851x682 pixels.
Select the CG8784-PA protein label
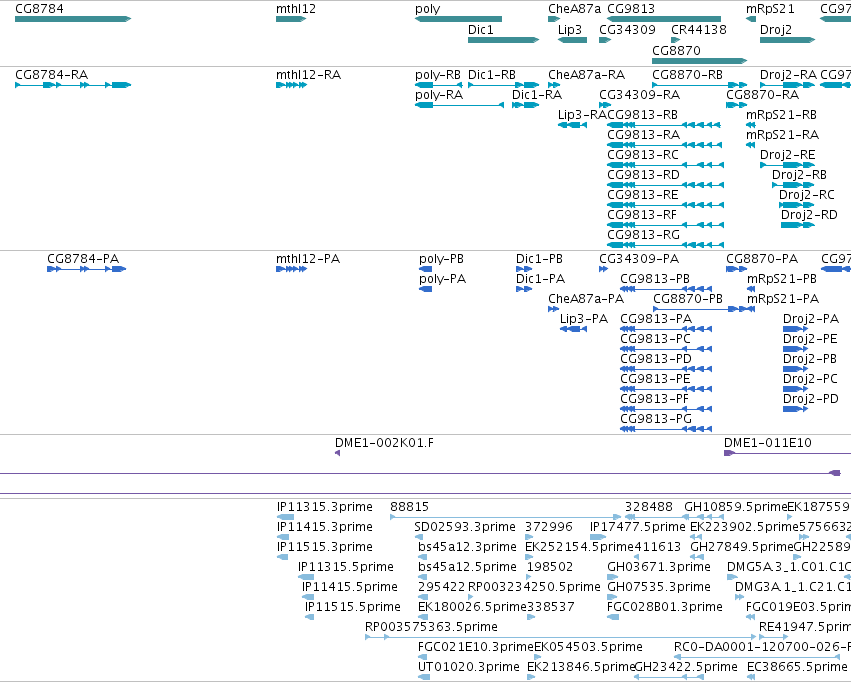(x=83, y=258)
